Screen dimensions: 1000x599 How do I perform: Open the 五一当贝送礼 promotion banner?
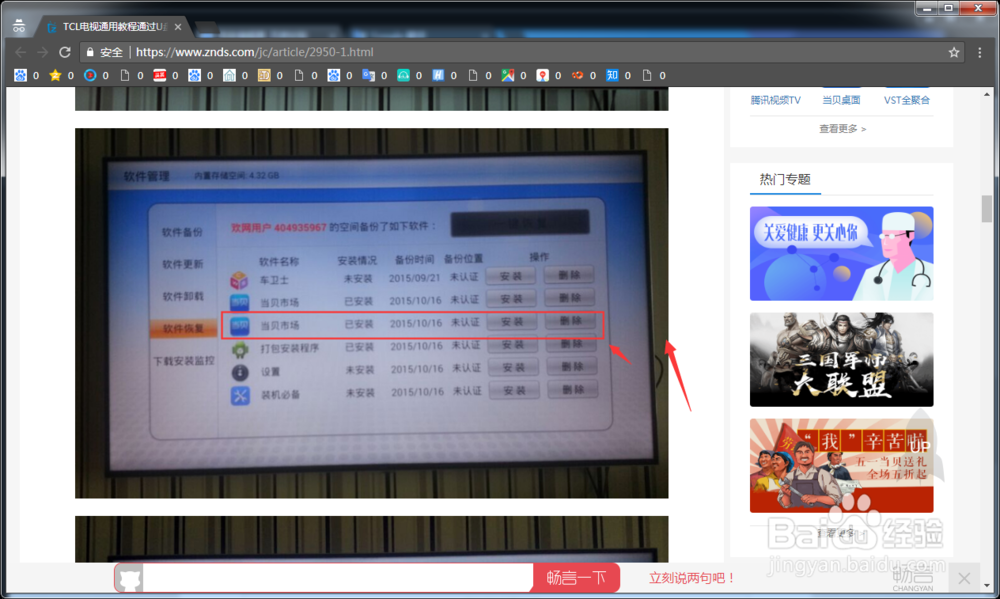[x=841, y=466]
